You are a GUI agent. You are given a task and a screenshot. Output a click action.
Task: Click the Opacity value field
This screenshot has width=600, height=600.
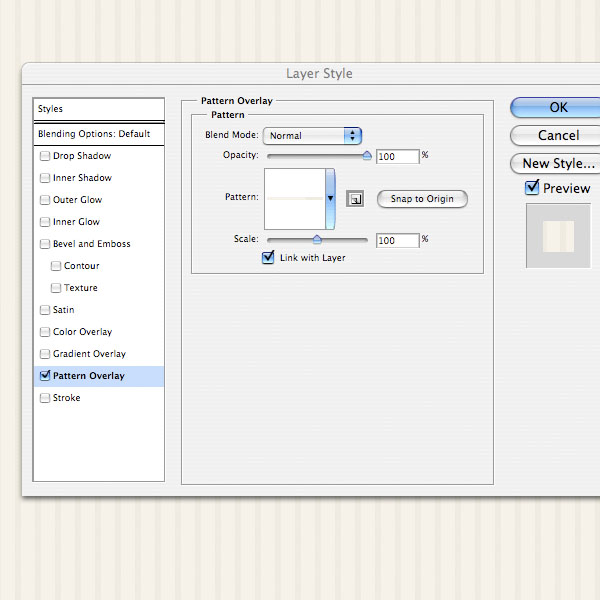coord(398,157)
